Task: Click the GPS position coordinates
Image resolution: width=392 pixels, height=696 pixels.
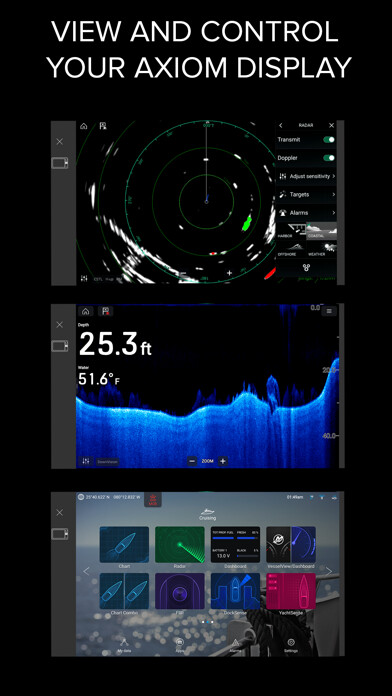Action: pyautogui.click(x=112, y=497)
